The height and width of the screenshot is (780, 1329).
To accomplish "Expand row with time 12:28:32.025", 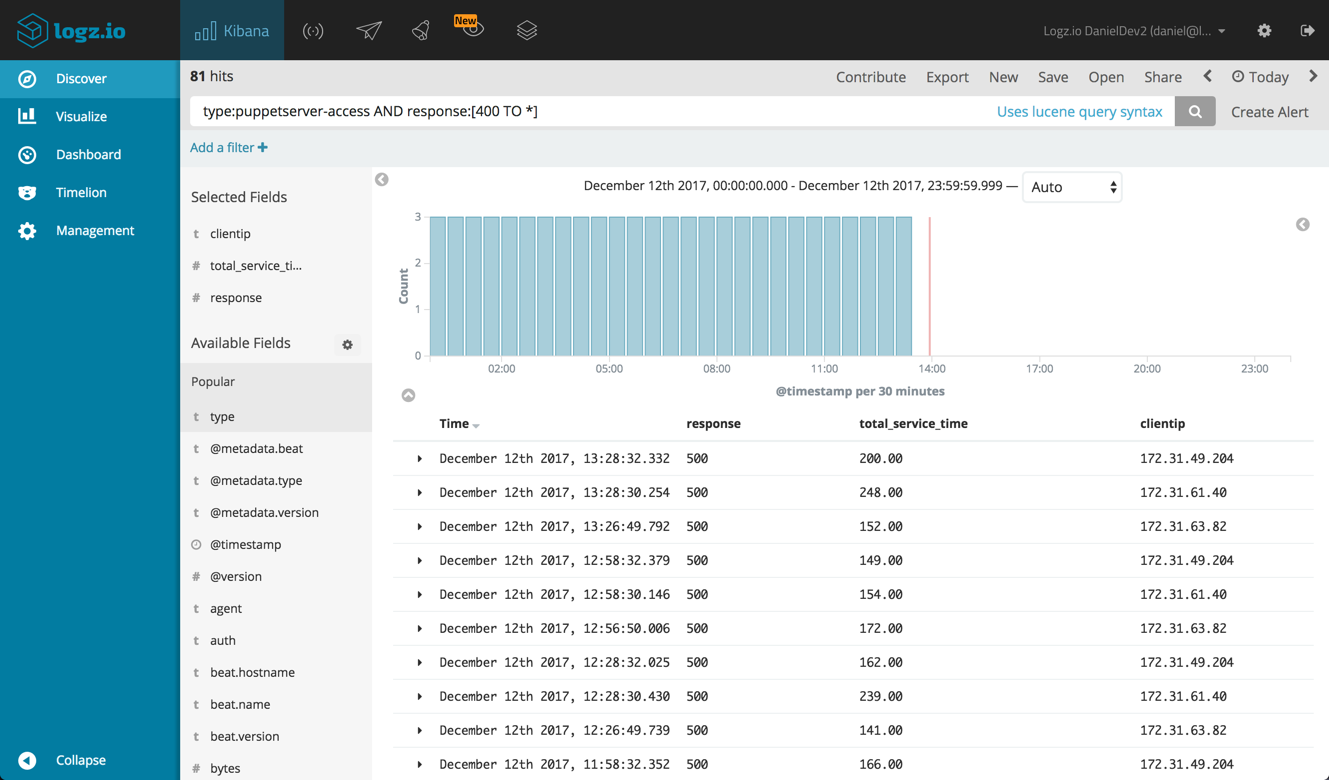I will click(420, 663).
